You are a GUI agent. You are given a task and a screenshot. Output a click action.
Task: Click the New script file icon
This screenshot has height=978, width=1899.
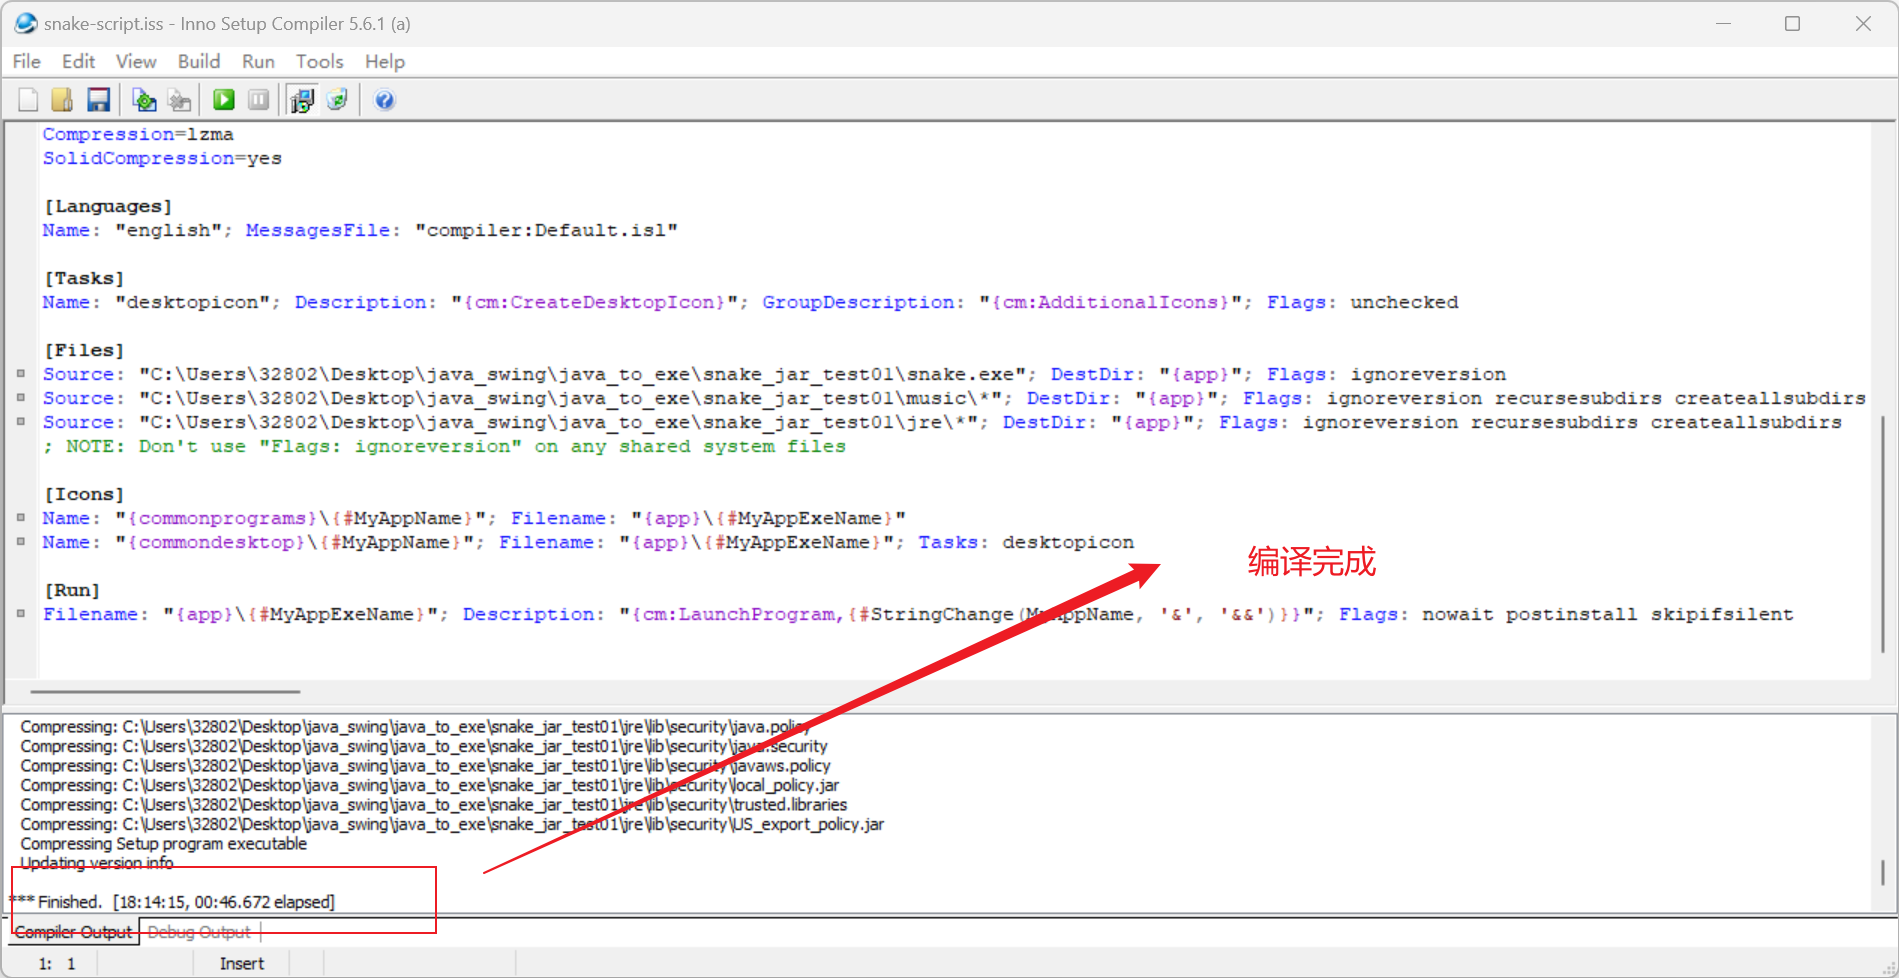[x=28, y=100]
